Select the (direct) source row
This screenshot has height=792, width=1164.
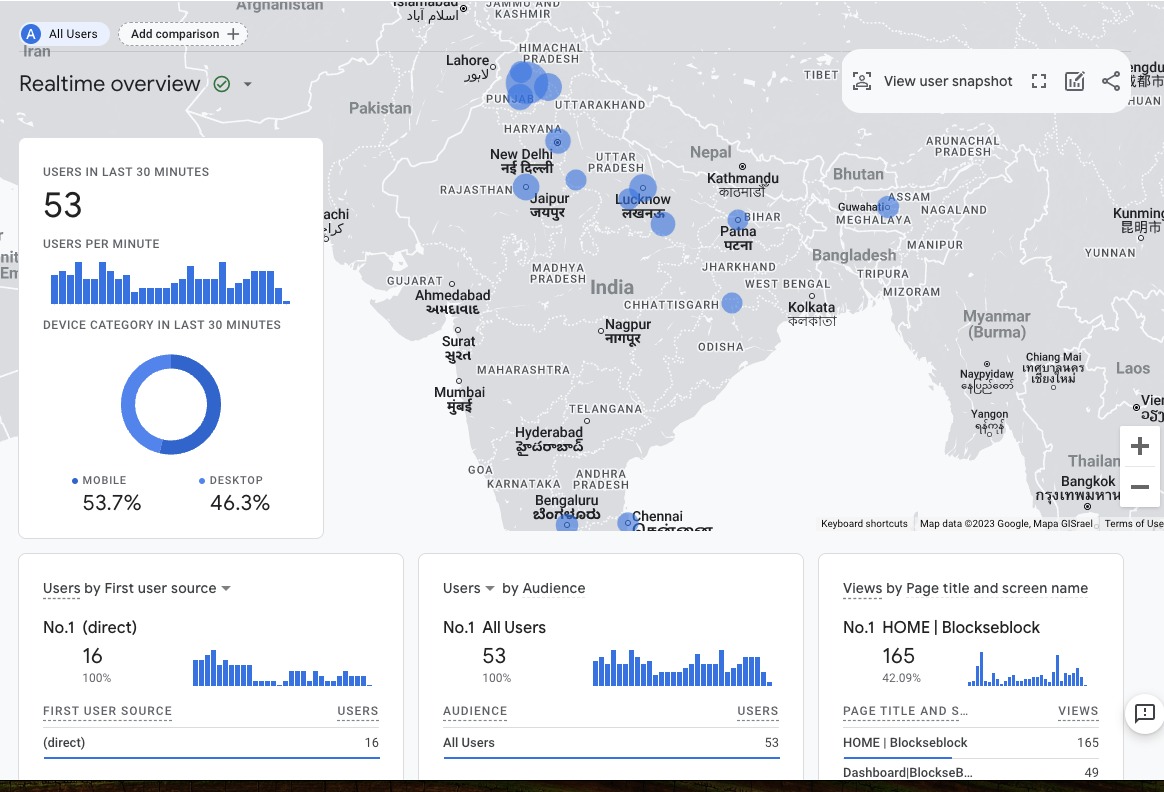coord(211,742)
